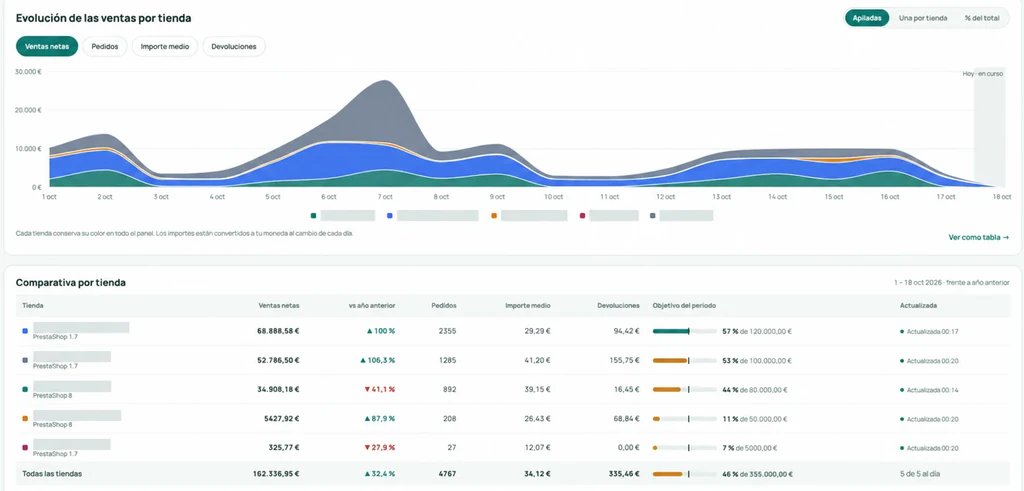Sort by Importe medio column header
Screen dimensions: 1024x491
pyautogui.click(x=528, y=306)
